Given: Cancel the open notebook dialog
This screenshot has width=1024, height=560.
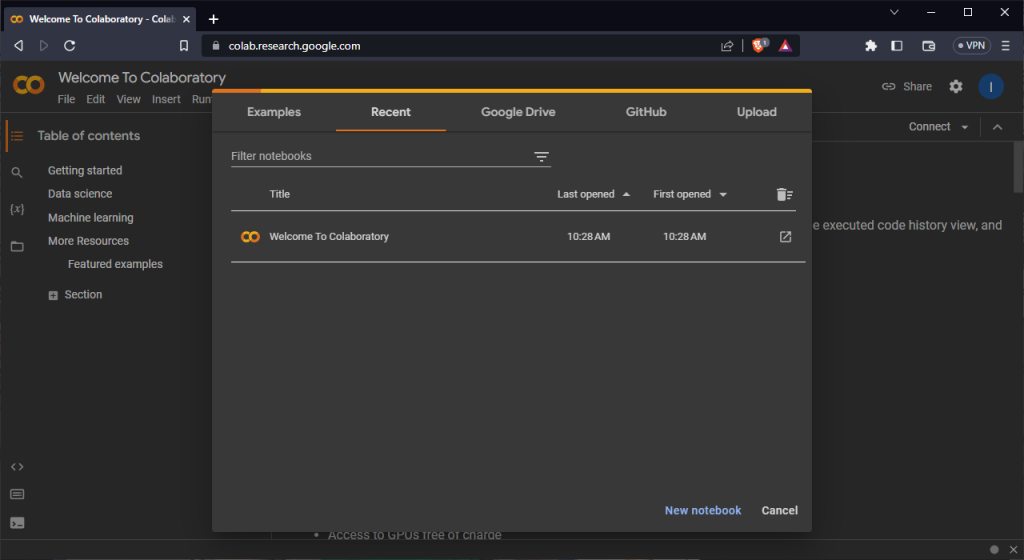Looking at the screenshot, I should pos(779,510).
